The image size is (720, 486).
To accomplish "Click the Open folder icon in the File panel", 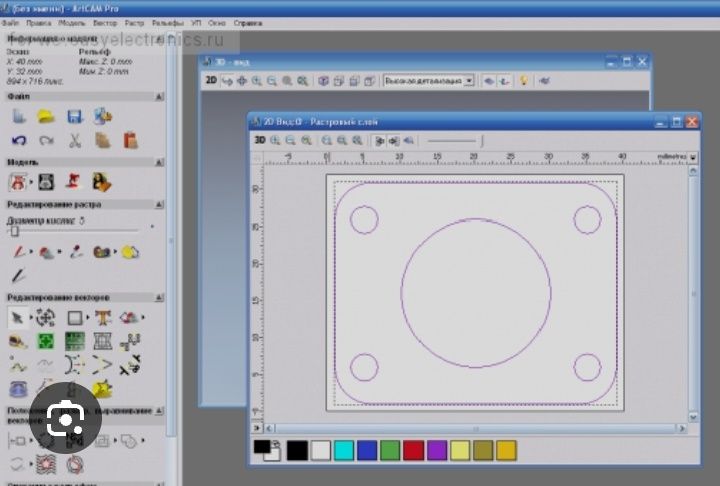I will pyautogui.click(x=46, y=117).
